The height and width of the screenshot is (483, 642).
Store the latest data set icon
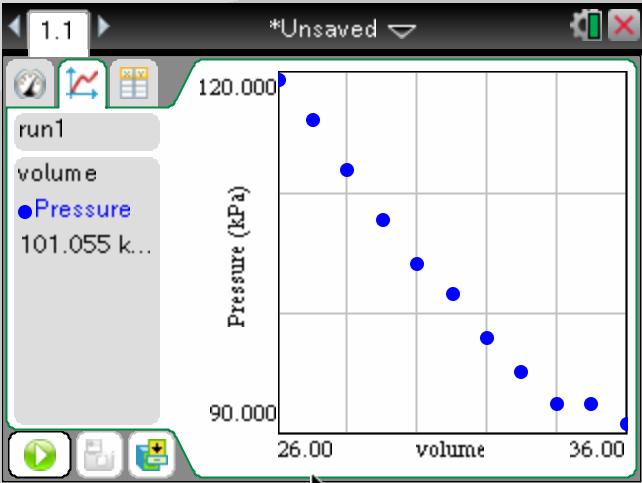tap(154, 453)
